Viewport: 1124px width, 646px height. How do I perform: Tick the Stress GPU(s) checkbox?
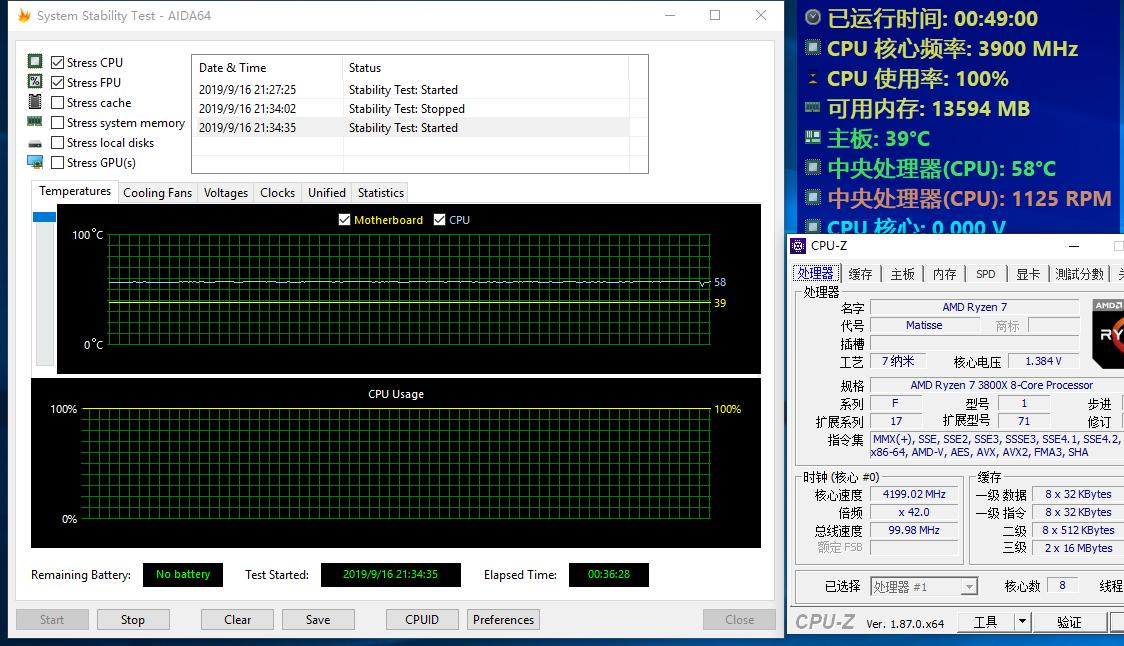tap(58, 163)
